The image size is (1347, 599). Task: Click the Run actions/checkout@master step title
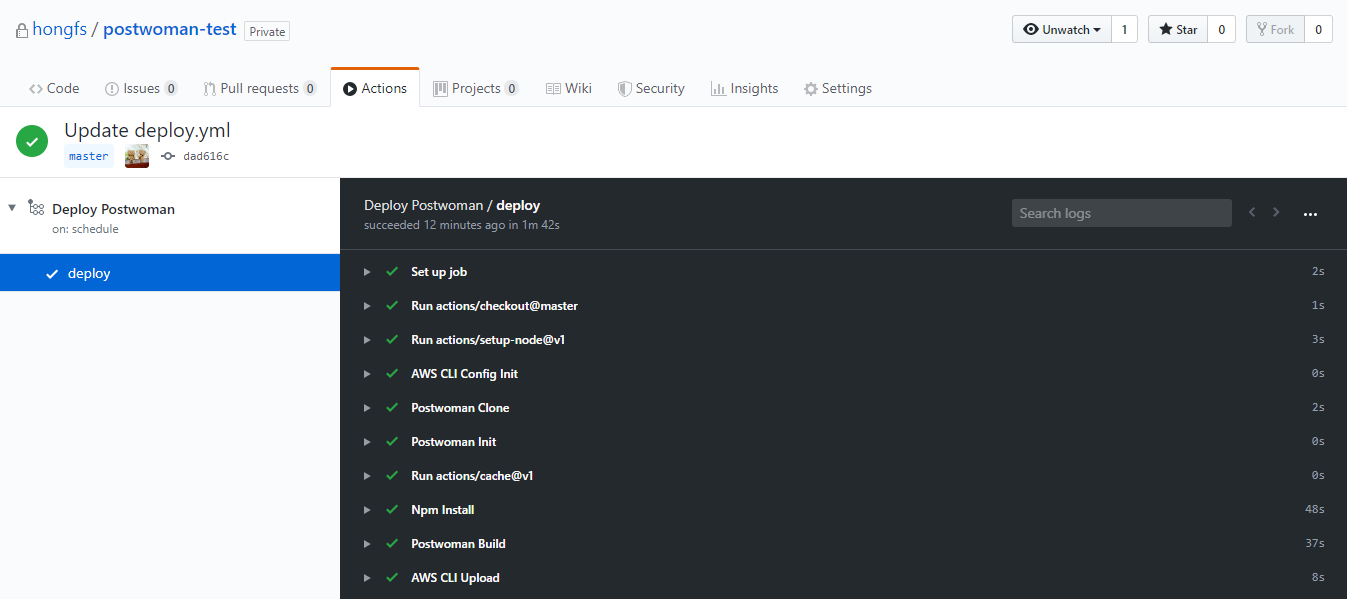coord(494,306)
